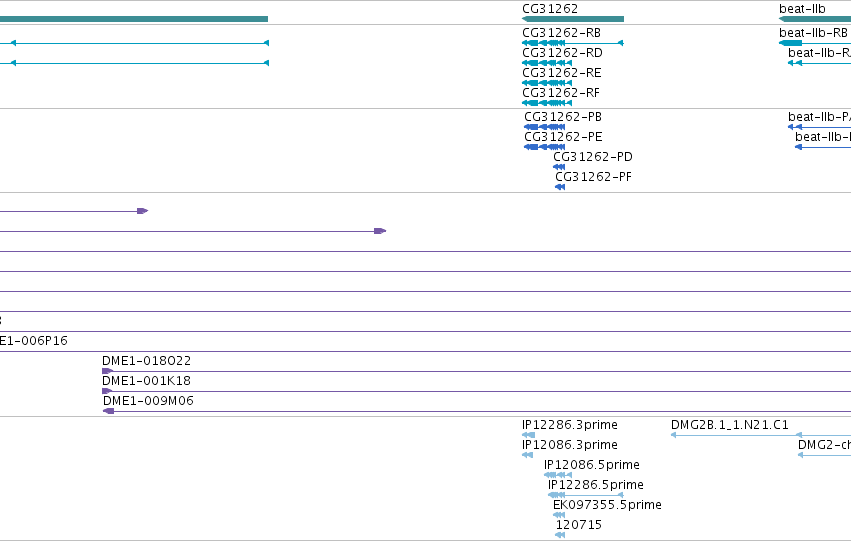This screenshot has height=541, width=851.
Task: Select the DME1-001K18 clone feature
Action: pyautogui.click(x=477, y=391)
